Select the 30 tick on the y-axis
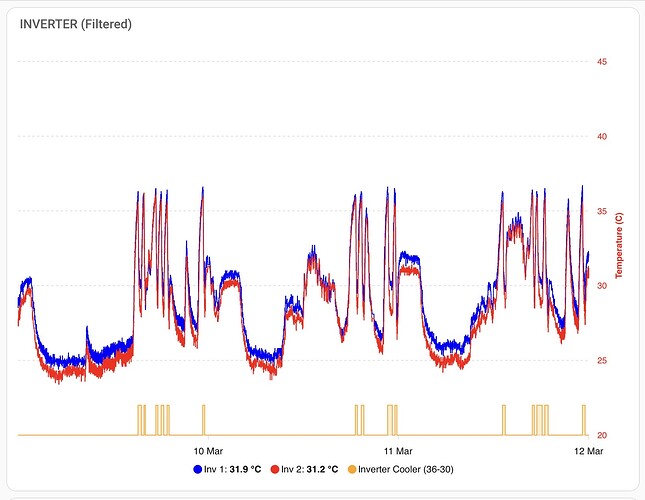Image resolution: width=645 pixels, height=500 pixels. pyautogui.click(x=602, y=286)
